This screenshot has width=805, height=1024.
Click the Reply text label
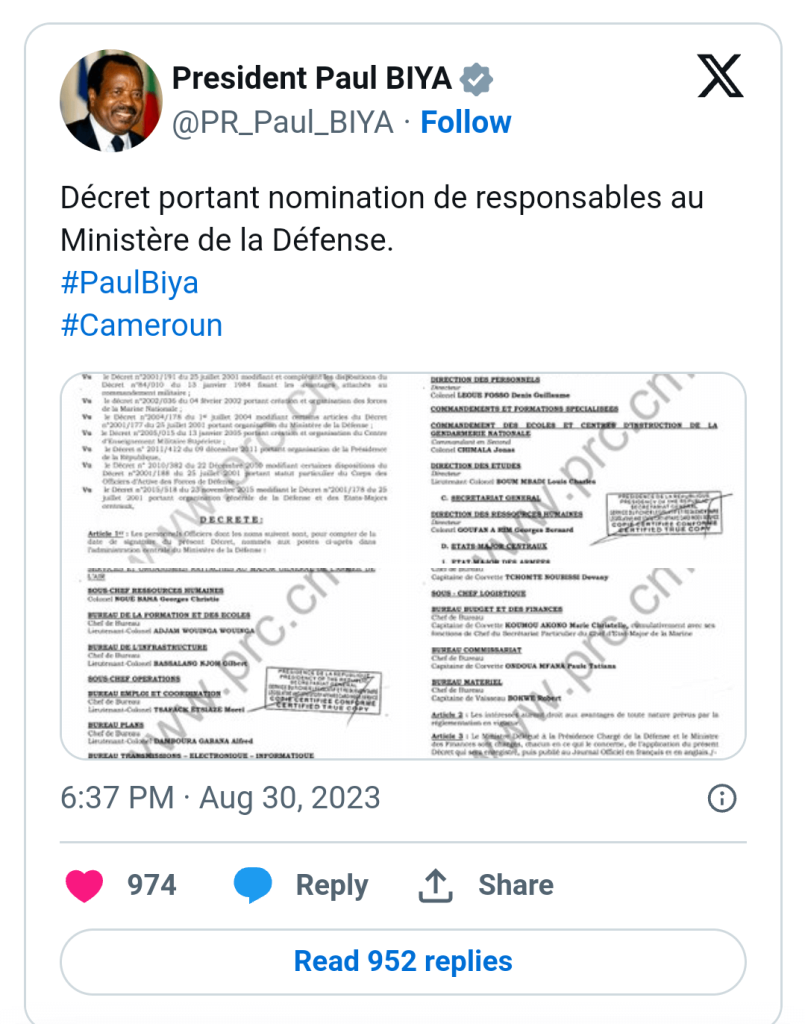coord(332,885)
